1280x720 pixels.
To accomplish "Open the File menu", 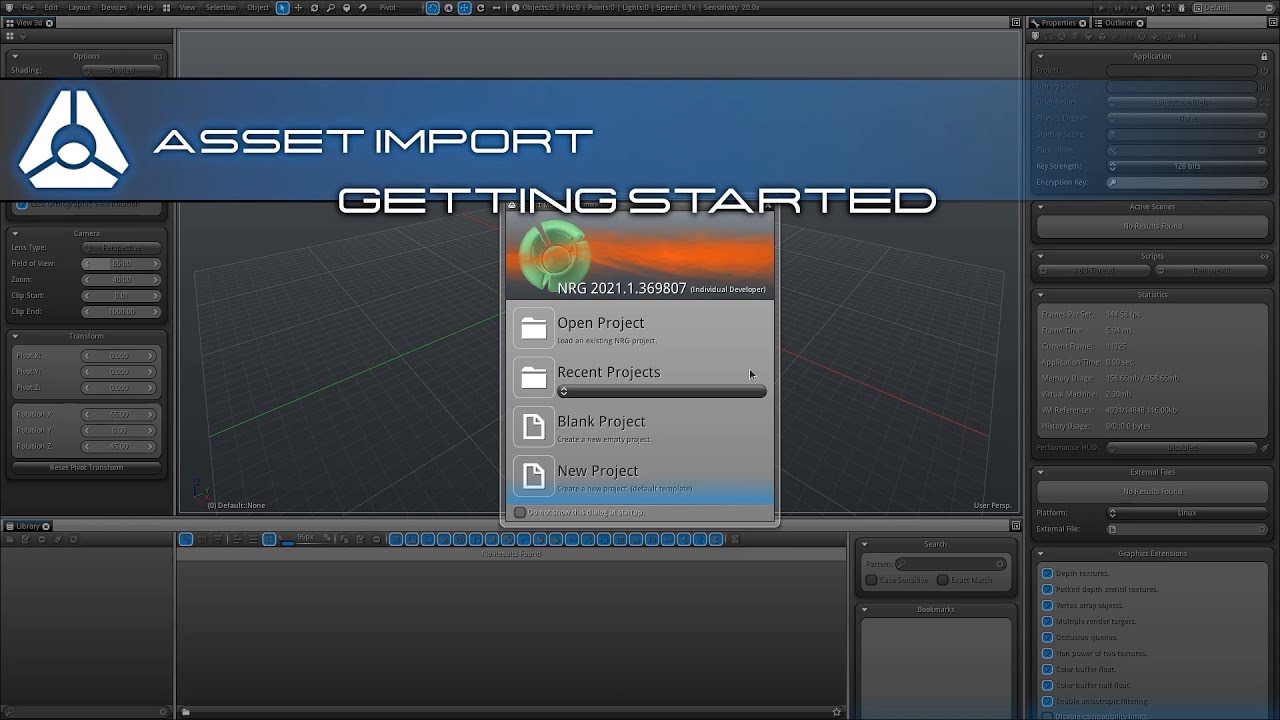I will point(28,8).
